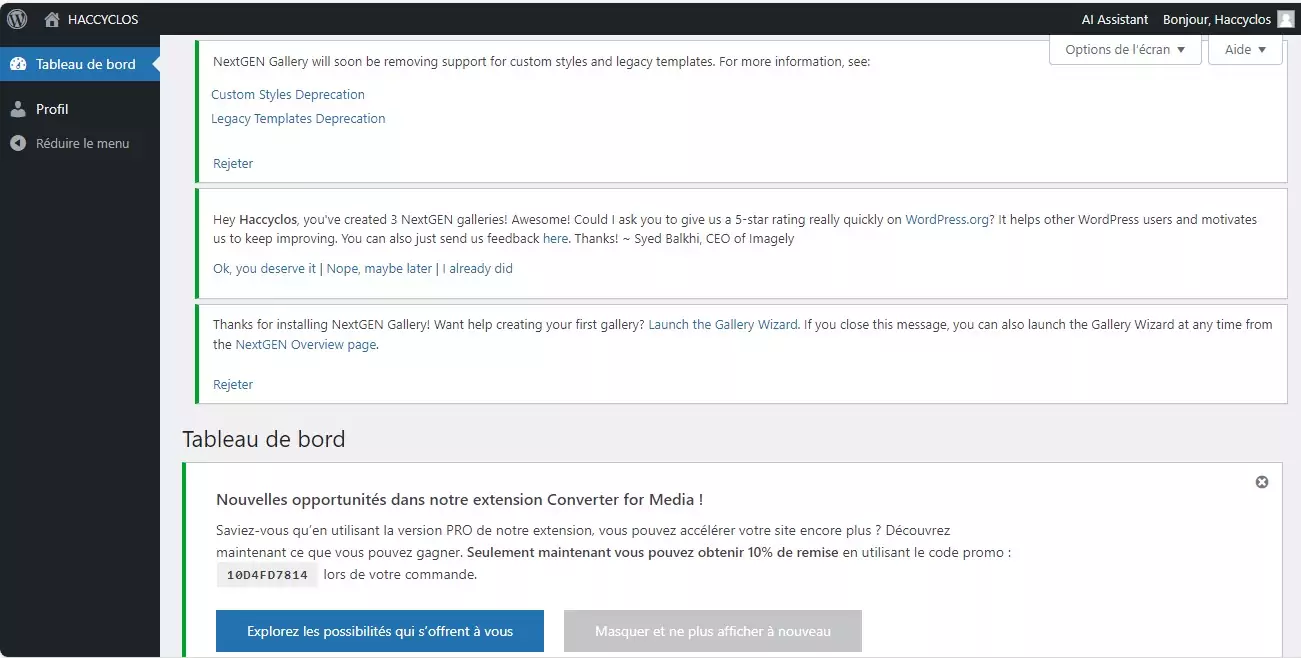Open Custom Styles Deprecation link

[288, 94]
